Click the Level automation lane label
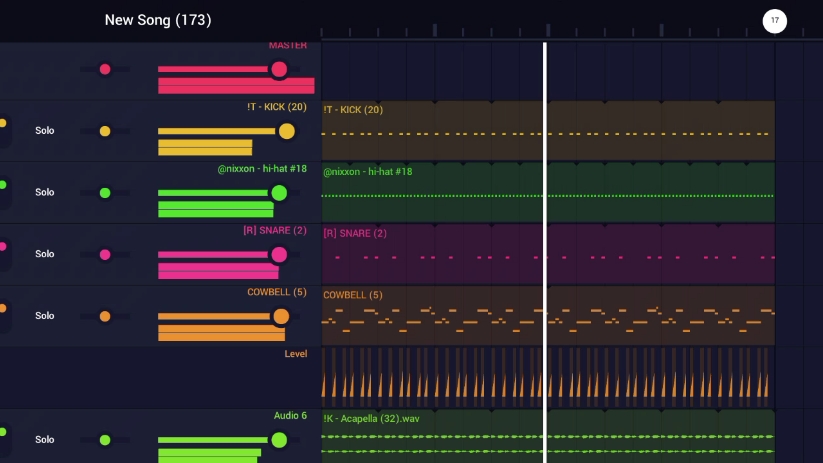 tap(296, 354)
